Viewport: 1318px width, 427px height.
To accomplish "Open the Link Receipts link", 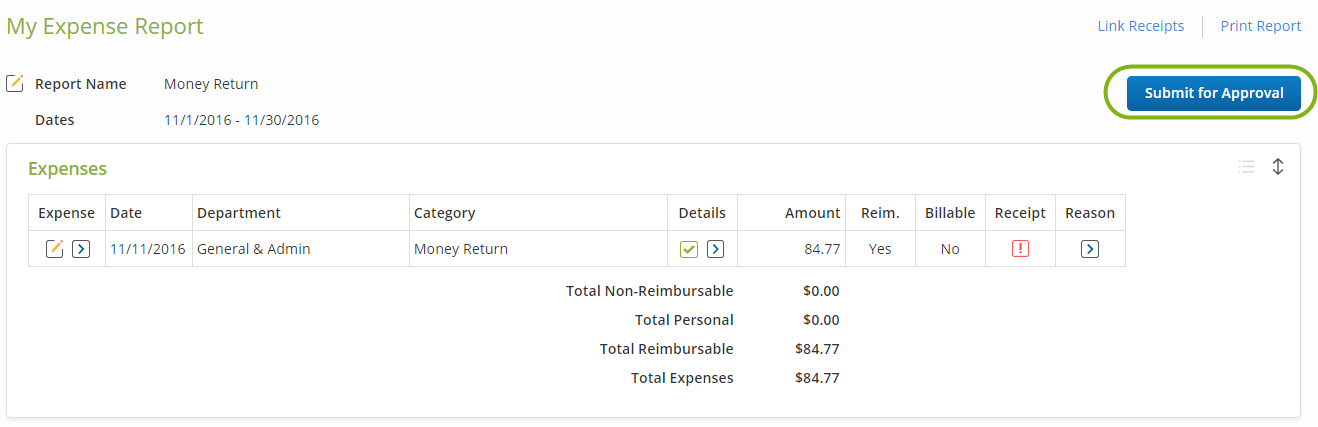I will pyautogui.click(x=1141, y=26).
